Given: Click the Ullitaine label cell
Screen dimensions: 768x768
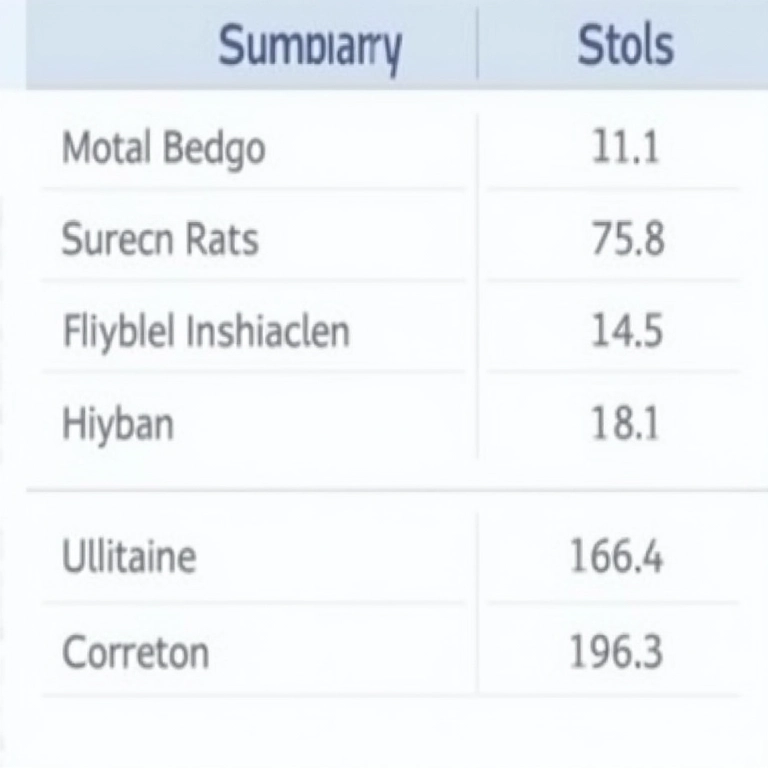Looking at the screenshot, I should point(129,556).
